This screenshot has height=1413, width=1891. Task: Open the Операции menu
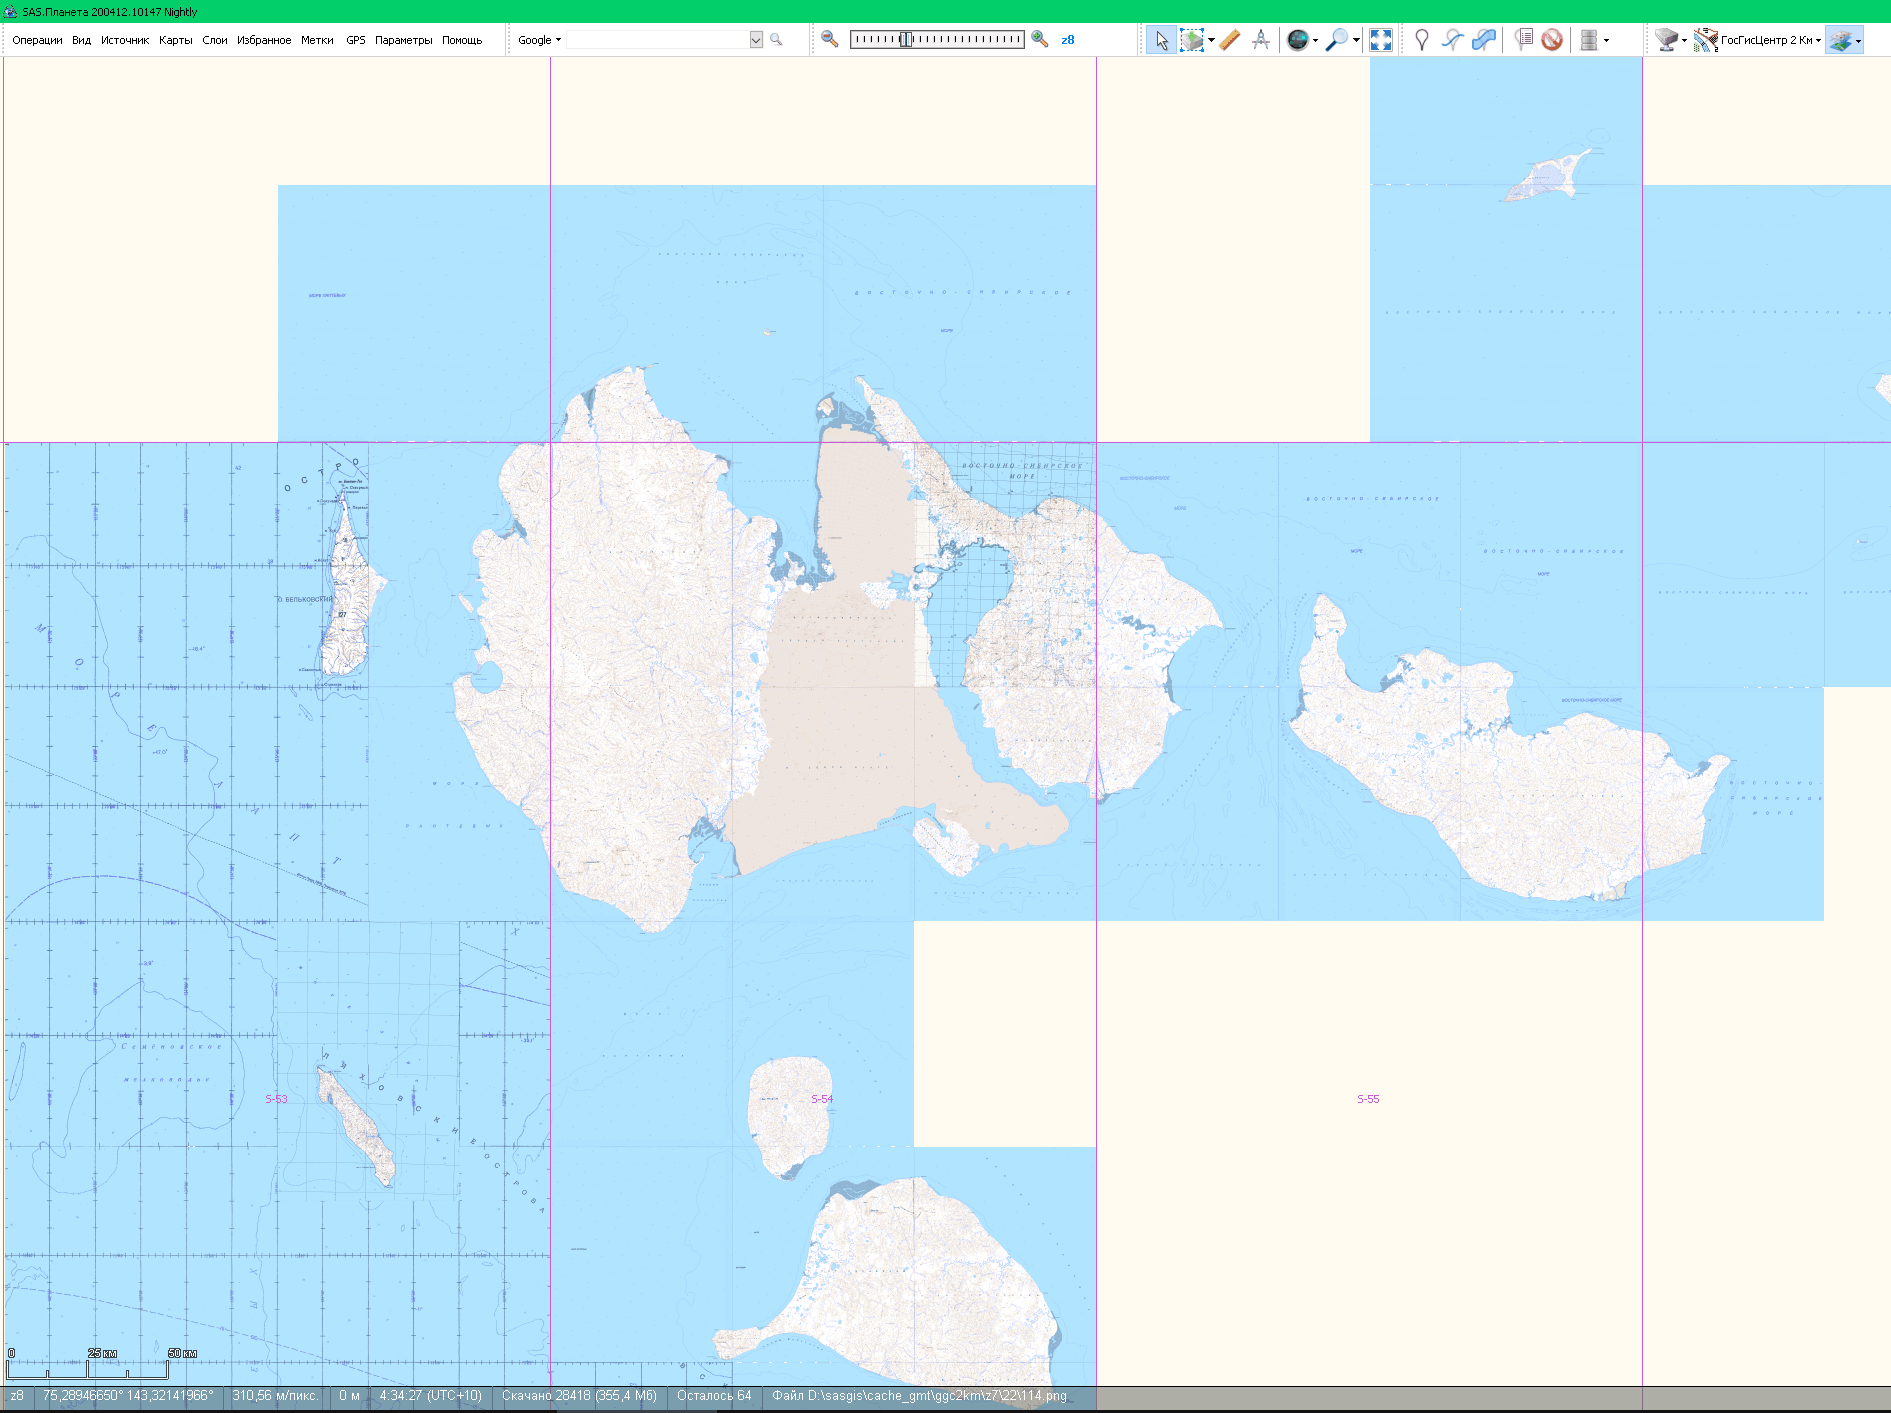tap(37, 40)
